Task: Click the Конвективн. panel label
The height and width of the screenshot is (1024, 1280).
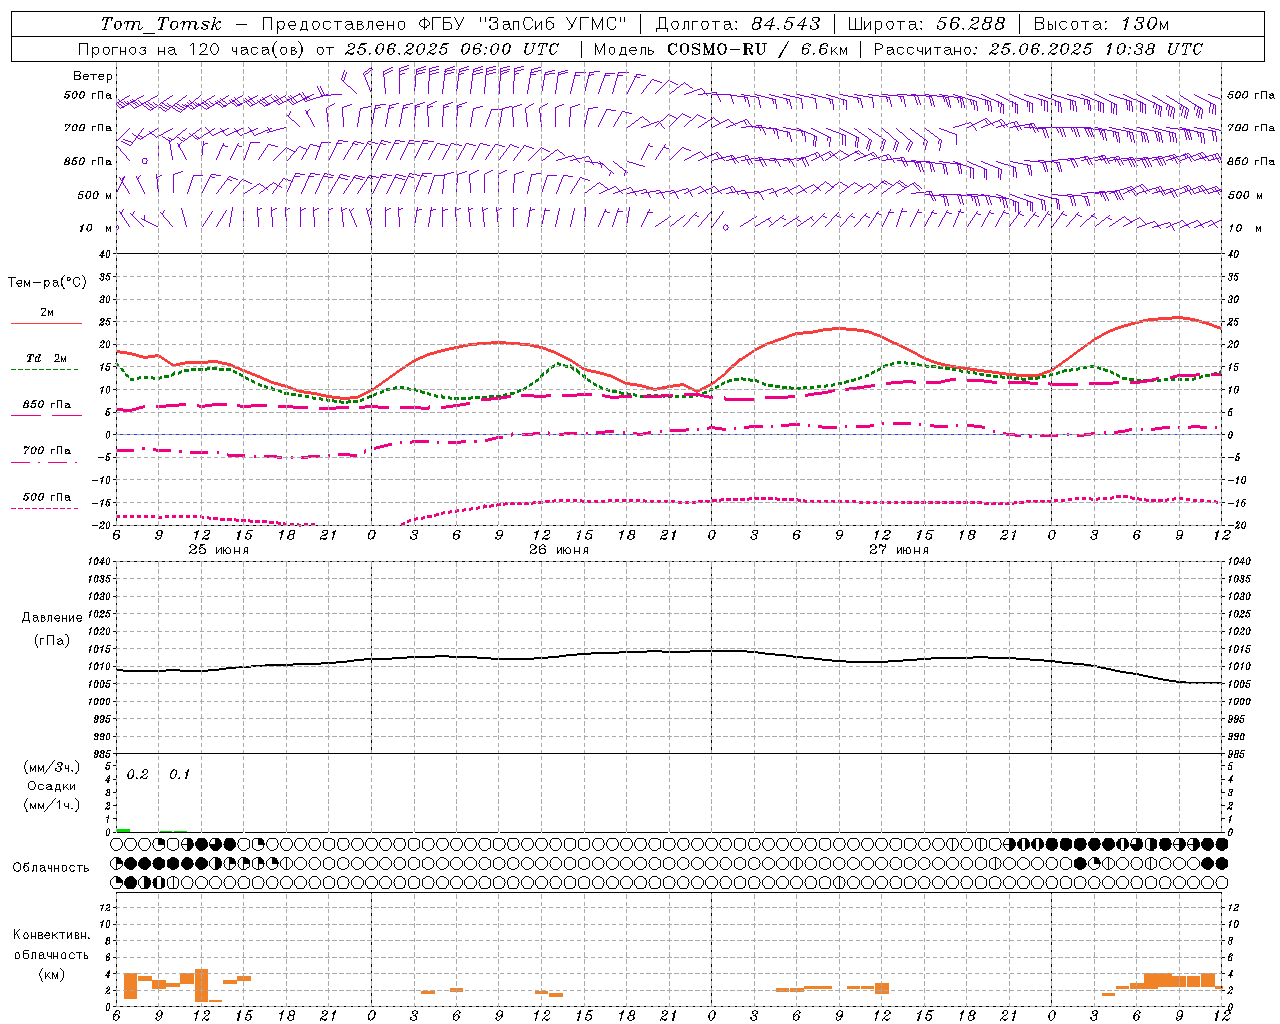Action: tap(51, 935)
